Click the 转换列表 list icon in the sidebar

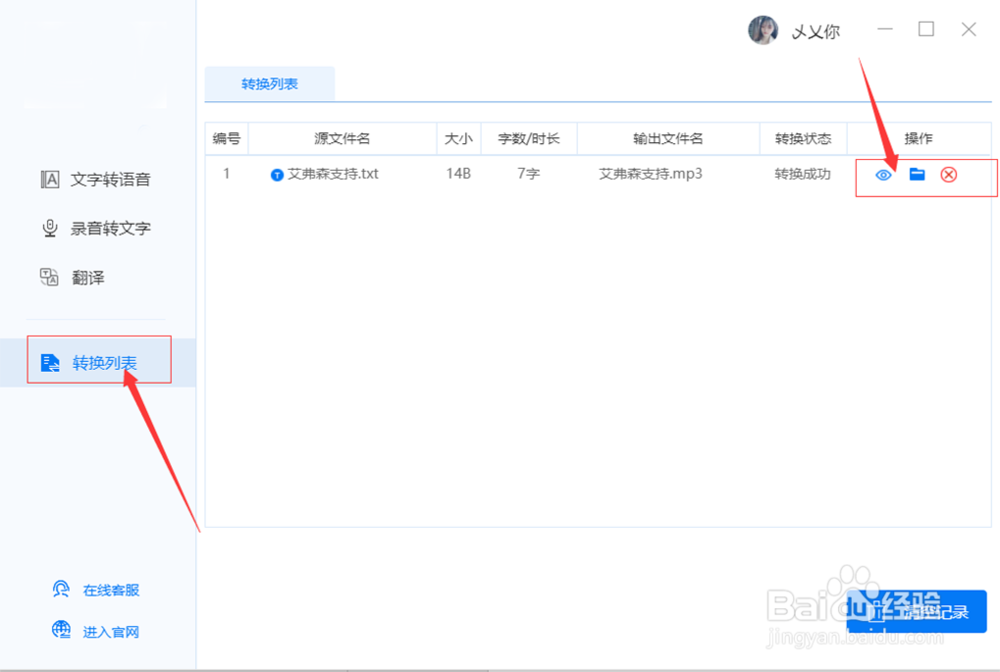coord(51,362)
